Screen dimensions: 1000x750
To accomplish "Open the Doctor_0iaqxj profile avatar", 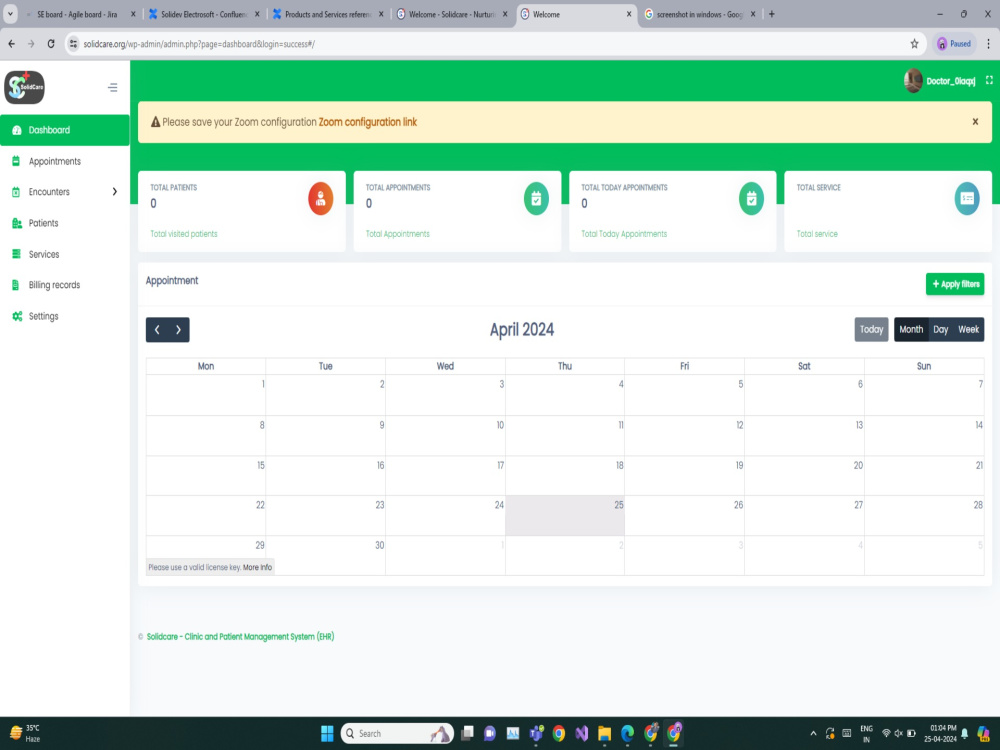I will 913,80.
